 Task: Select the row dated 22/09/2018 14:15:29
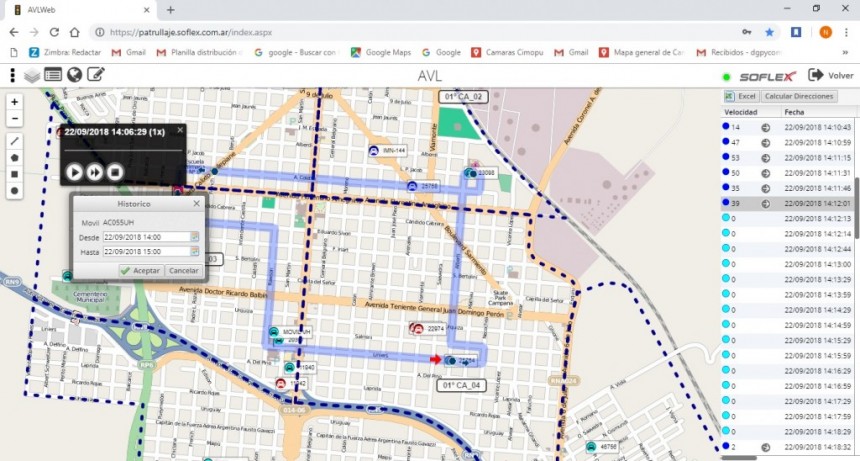787,340
